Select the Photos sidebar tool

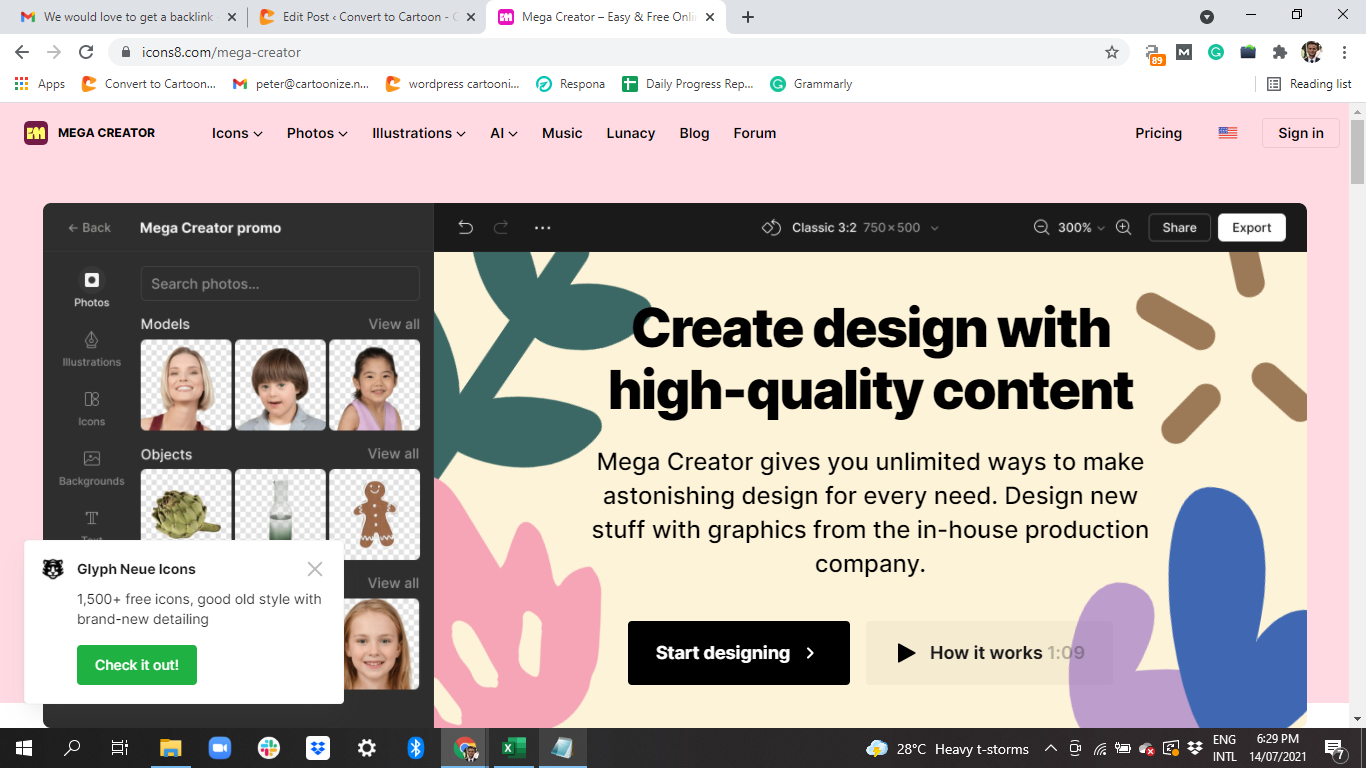91,288
